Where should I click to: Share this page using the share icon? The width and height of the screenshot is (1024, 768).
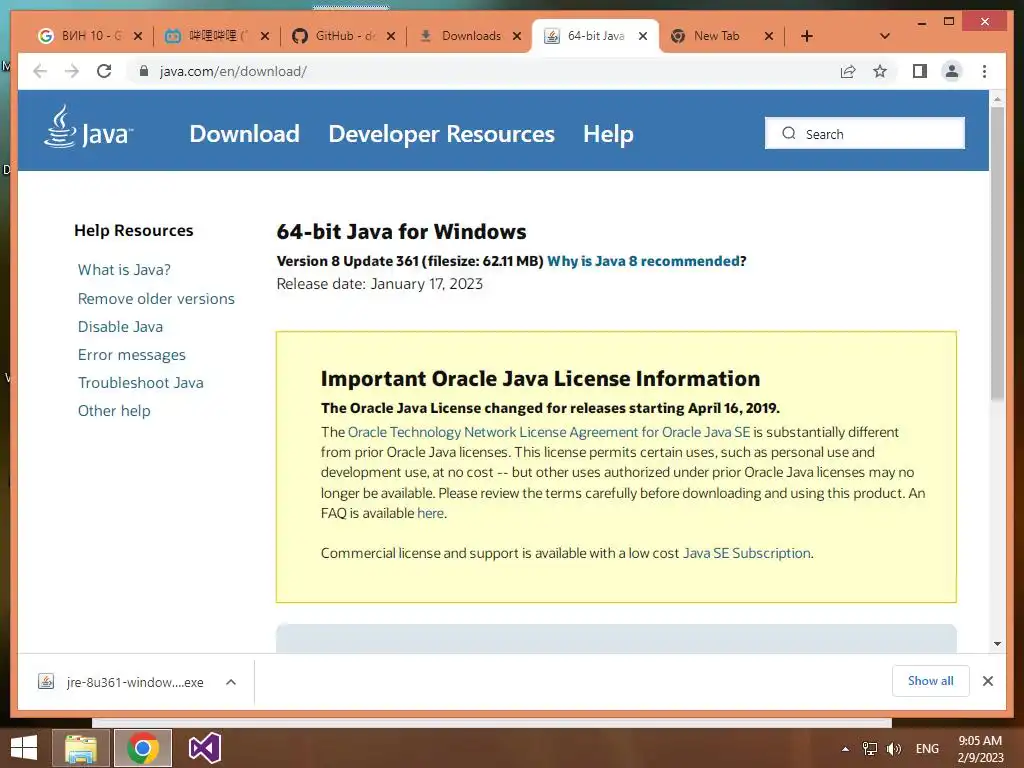click(x=848, y=71)
